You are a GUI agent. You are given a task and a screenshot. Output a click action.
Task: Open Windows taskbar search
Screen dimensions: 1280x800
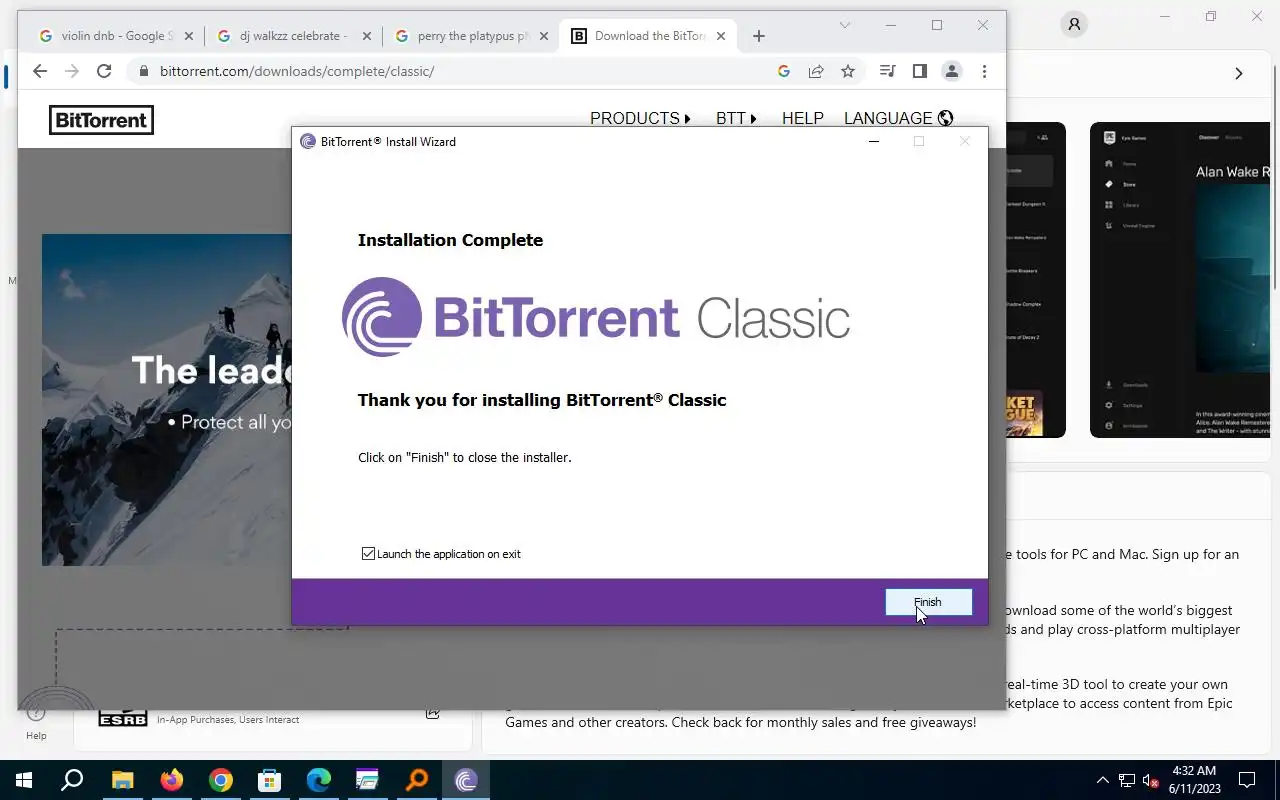pyautogui.click(x=72, y=780)
